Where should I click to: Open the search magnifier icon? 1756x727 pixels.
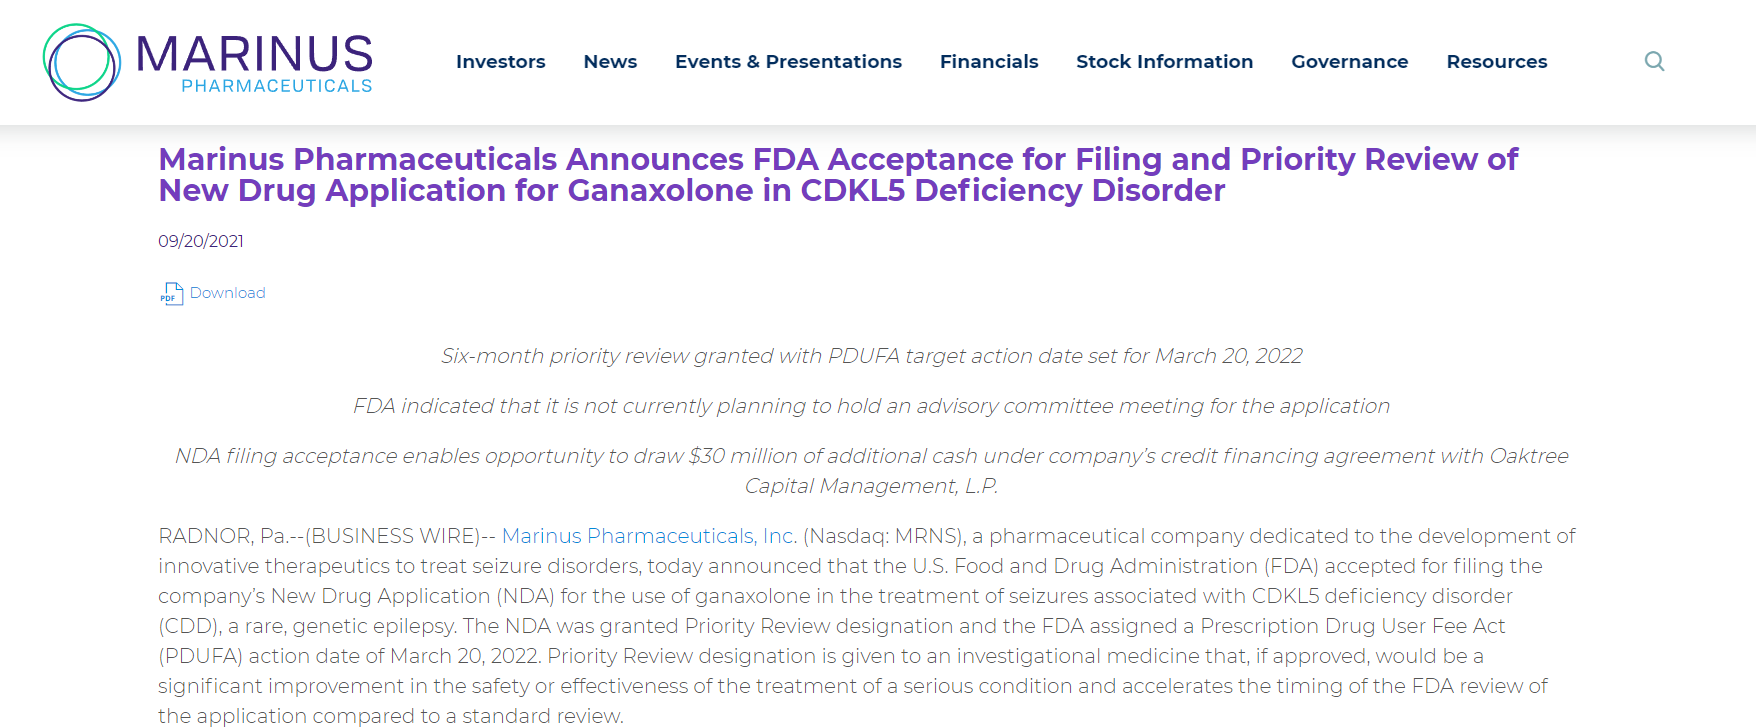[1655, 62]
